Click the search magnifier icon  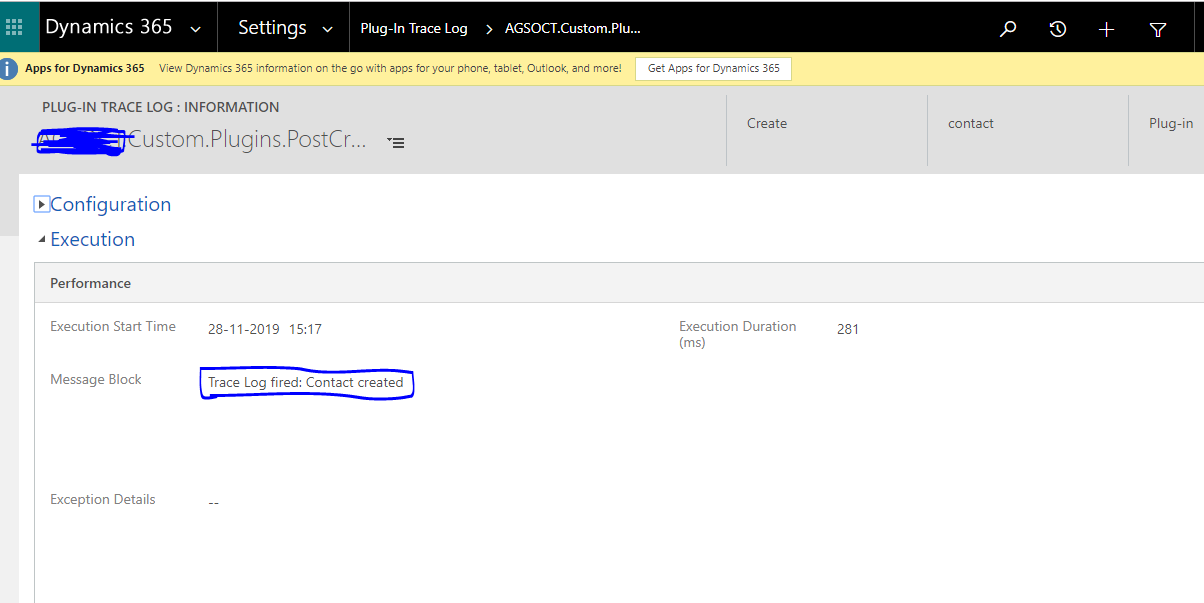(x=1007, y=29)
